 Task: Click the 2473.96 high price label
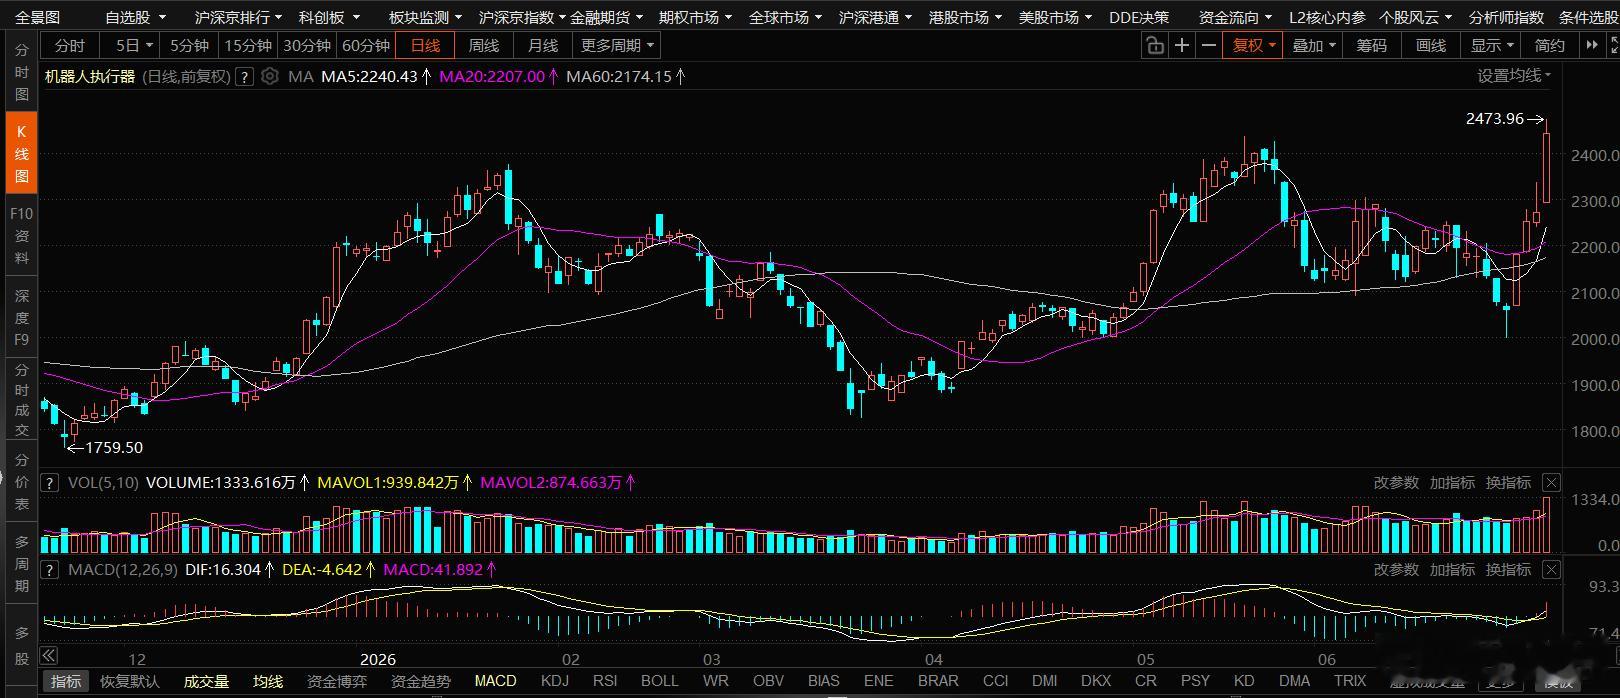pos(1494,119)
